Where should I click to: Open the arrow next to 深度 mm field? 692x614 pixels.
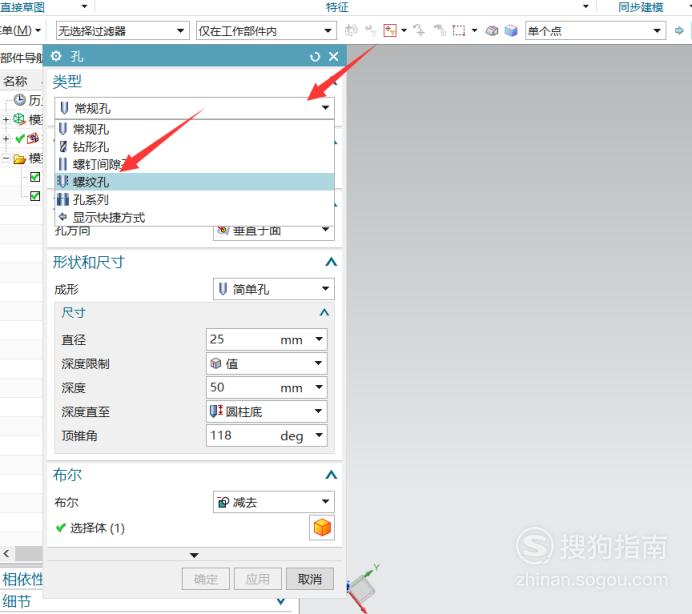pyautogui.click(x=319, y=387)
